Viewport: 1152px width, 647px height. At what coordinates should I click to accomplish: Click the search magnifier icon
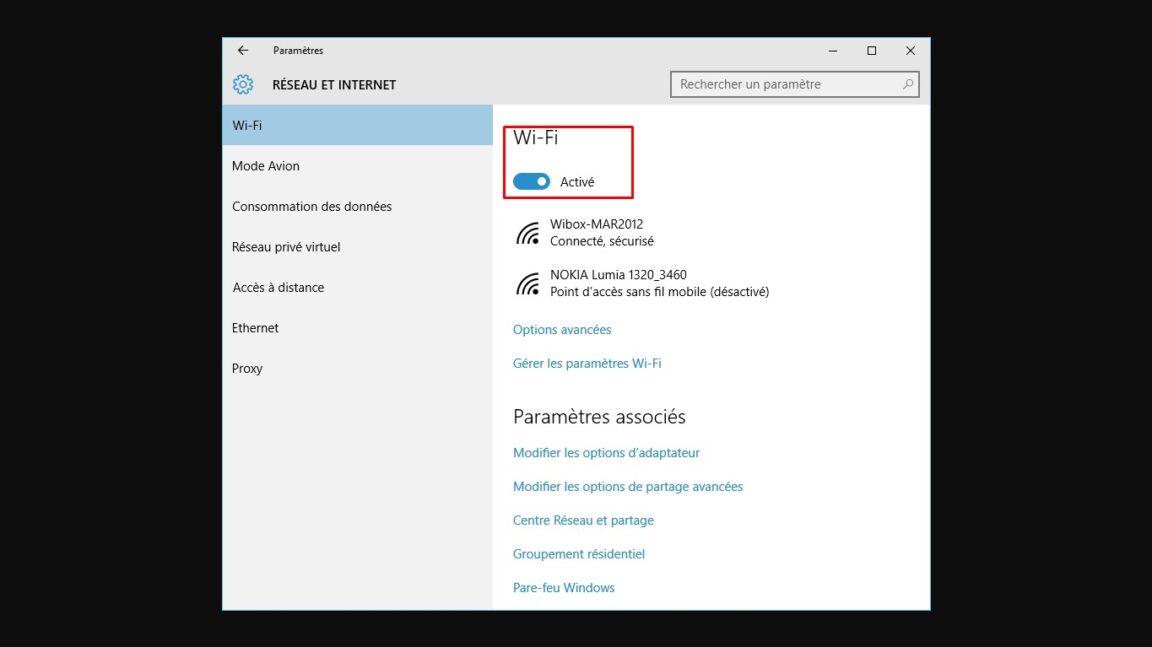point(907,85)
